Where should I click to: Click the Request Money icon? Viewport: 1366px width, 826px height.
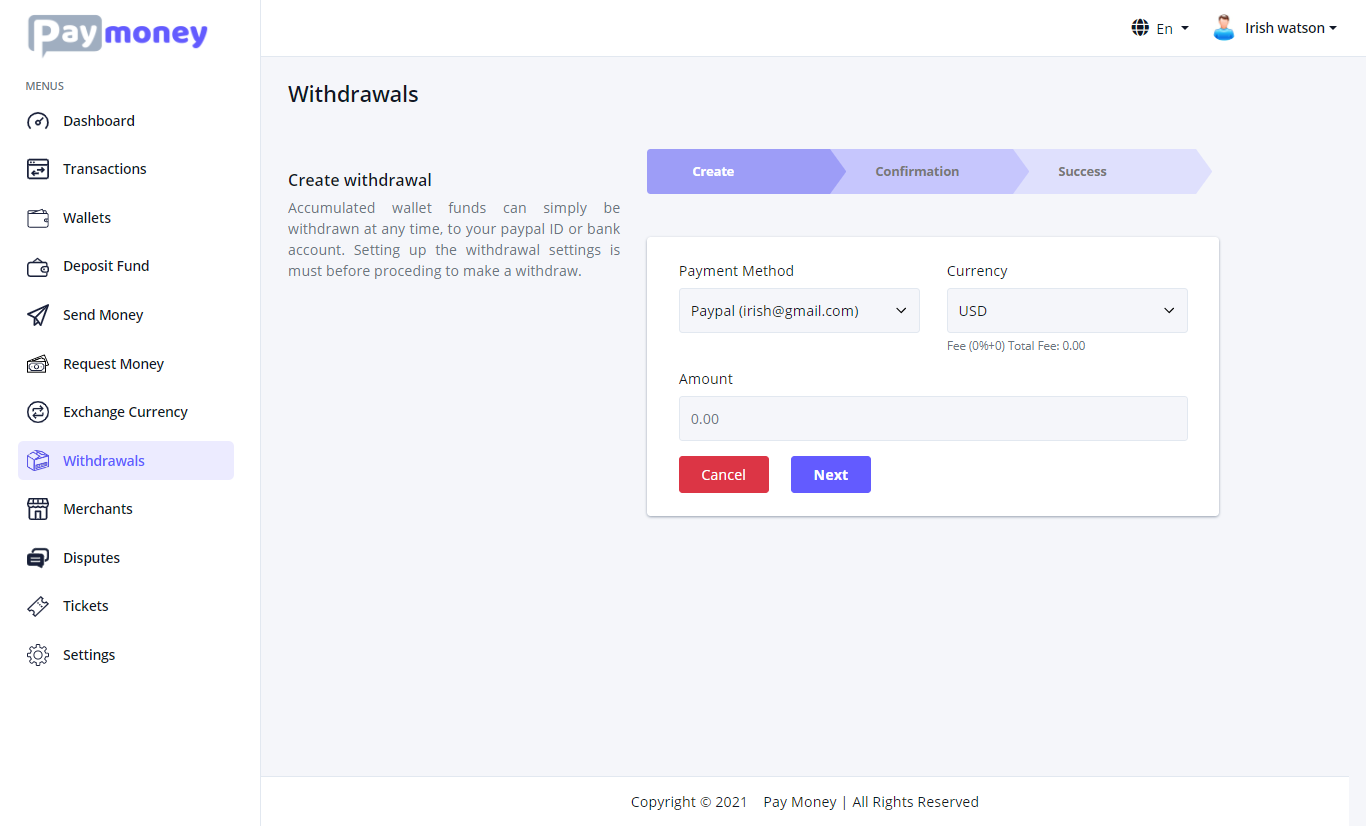37,363
